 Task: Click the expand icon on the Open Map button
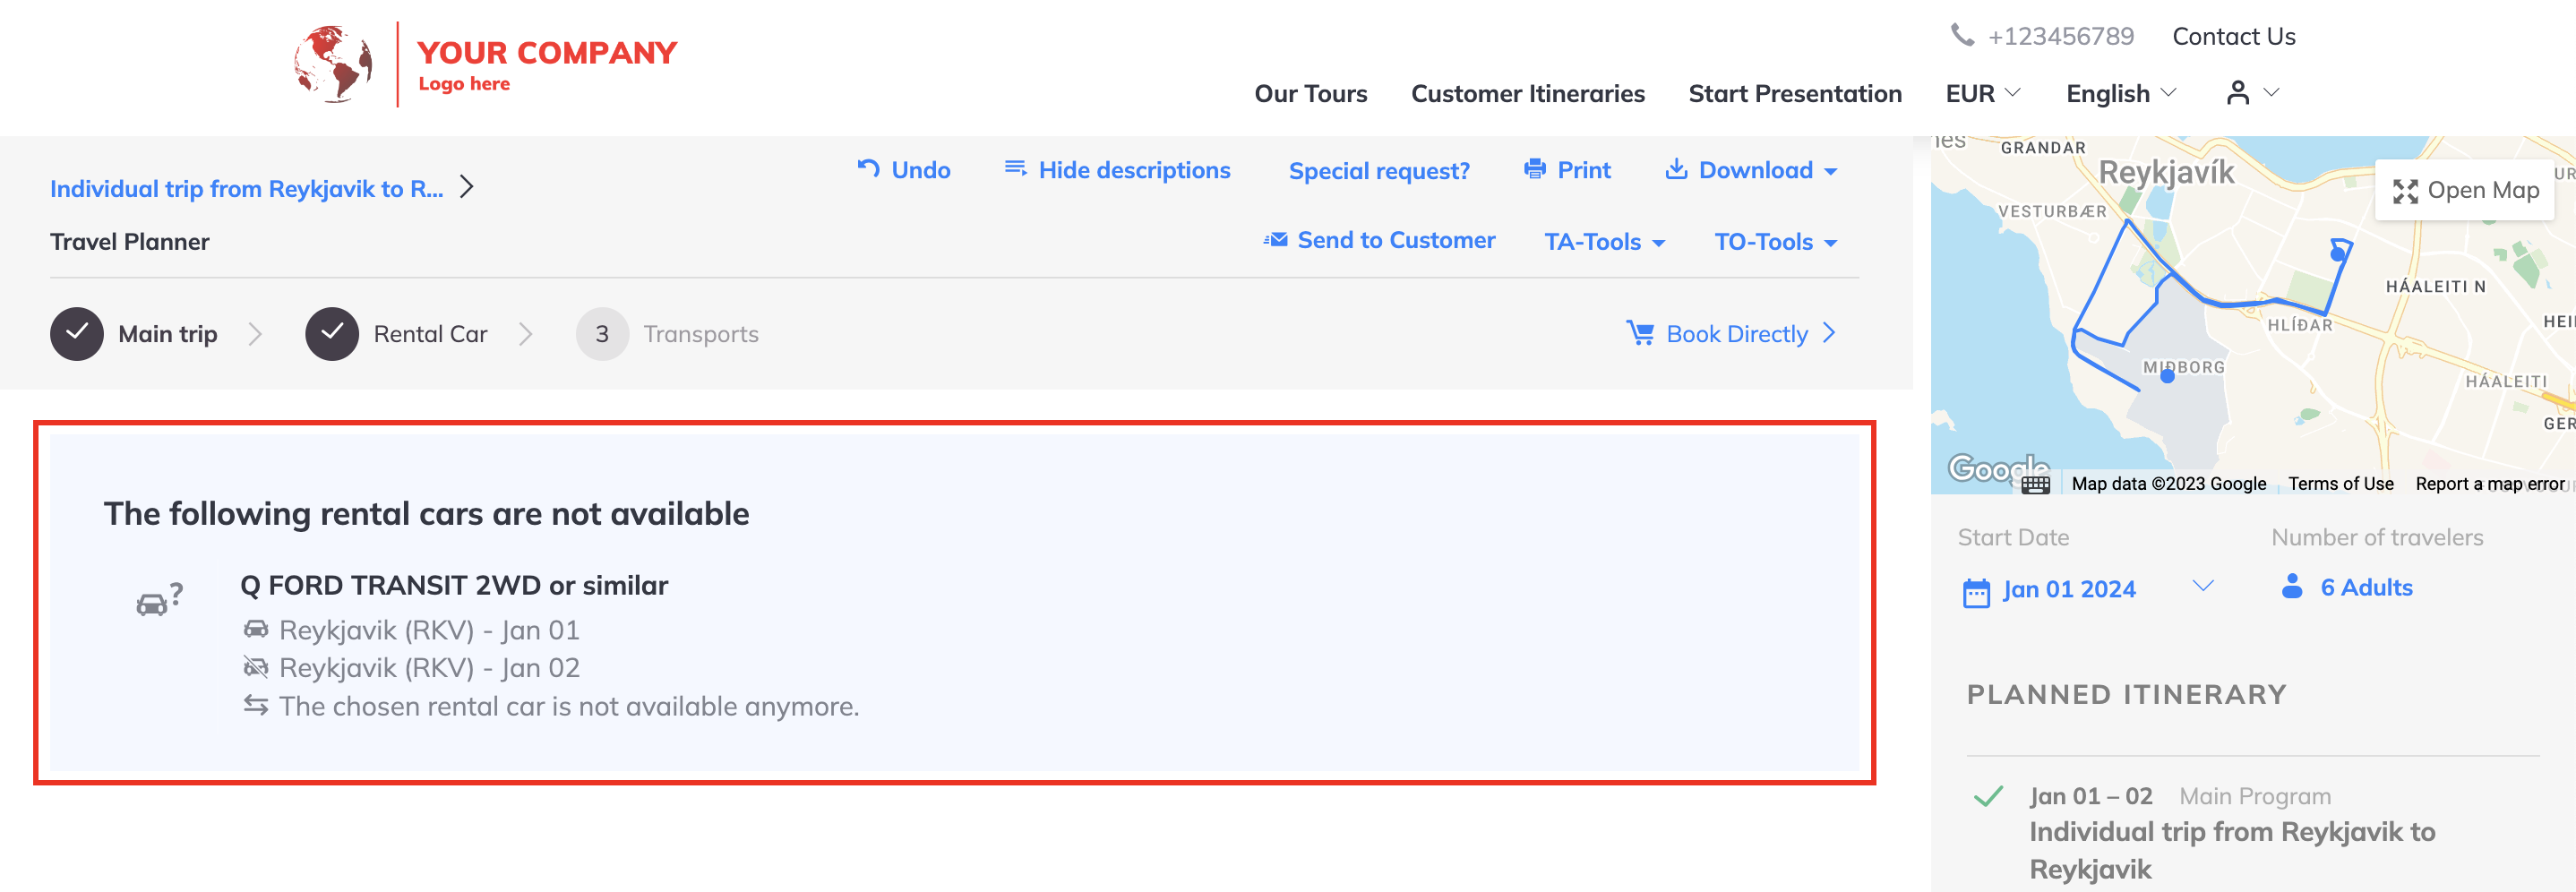[x=2405, y=191]
